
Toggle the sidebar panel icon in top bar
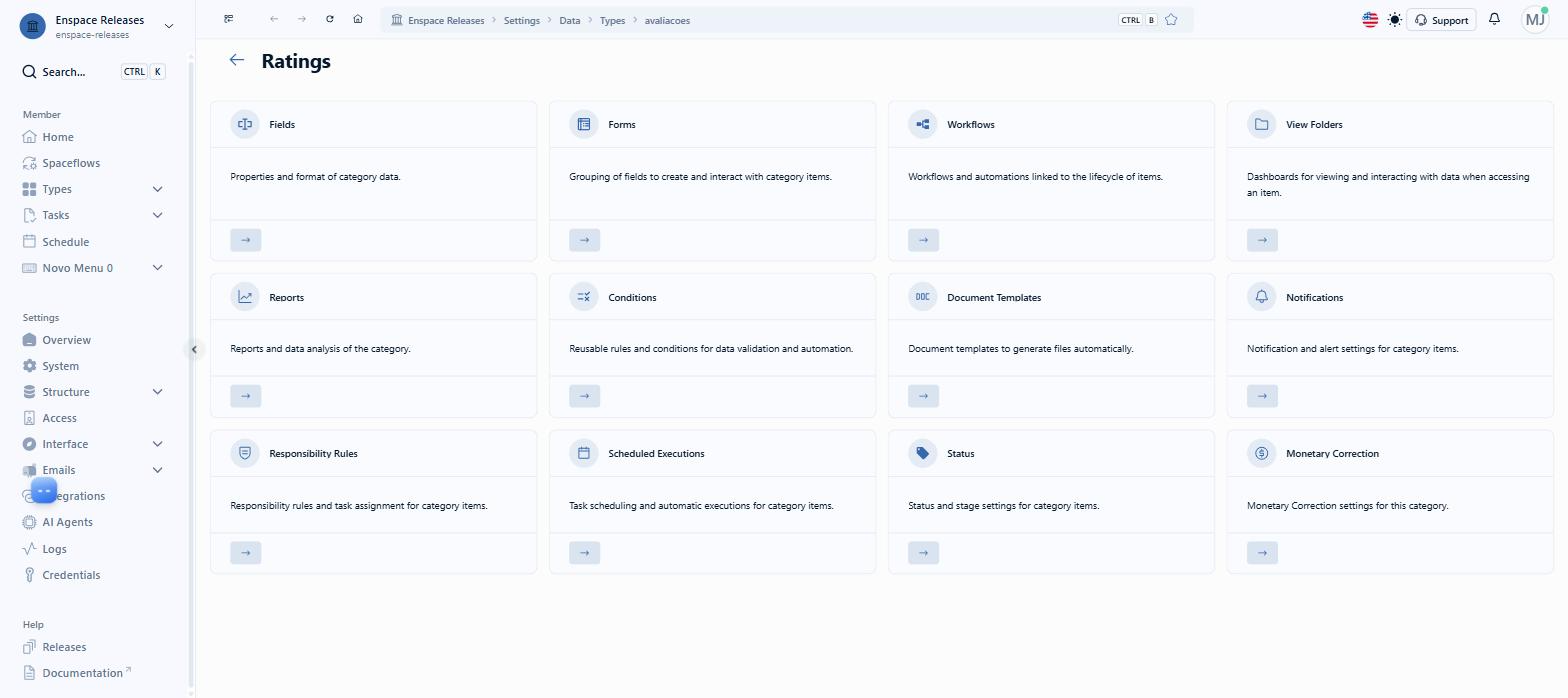[229, 19]
